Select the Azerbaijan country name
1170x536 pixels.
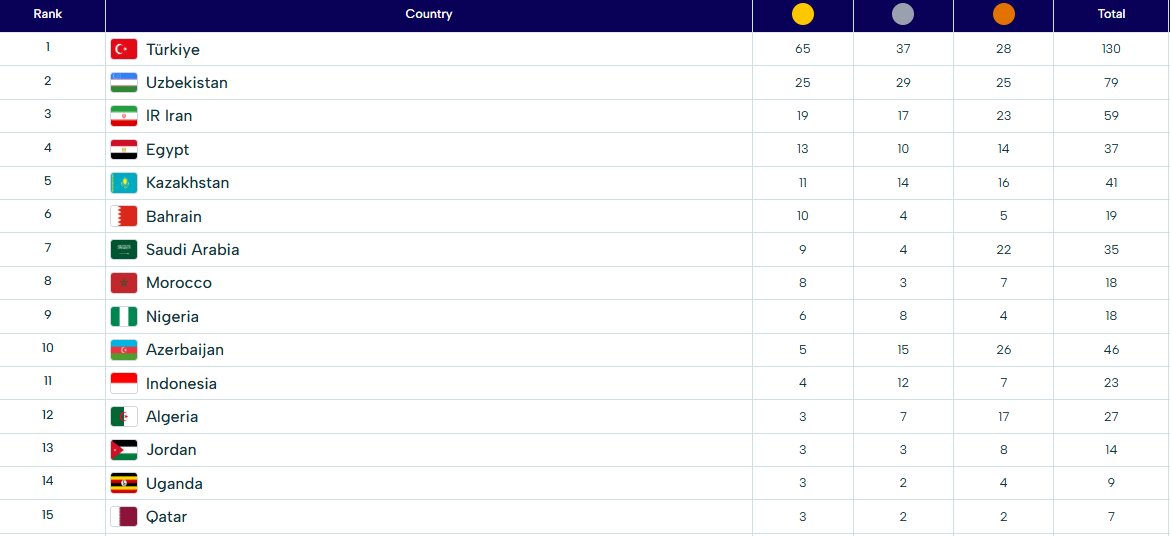coord(185,350)
